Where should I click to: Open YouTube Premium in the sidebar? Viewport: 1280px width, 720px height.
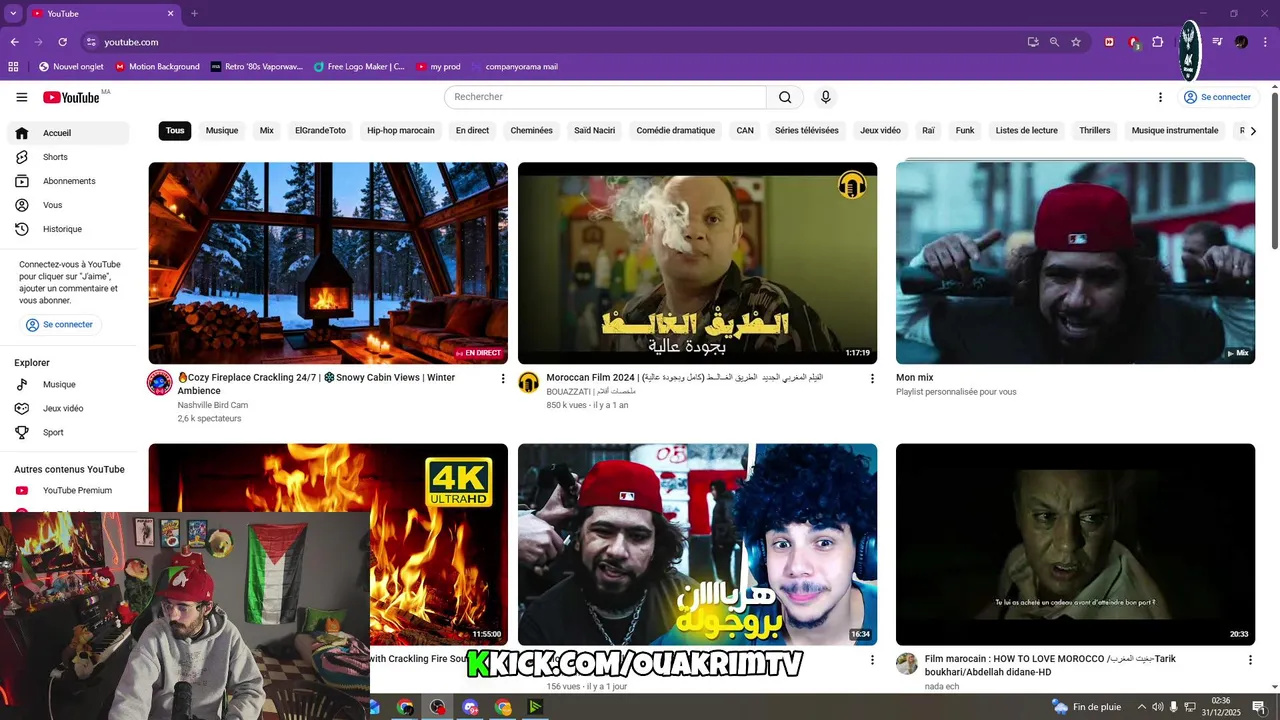[x=68, y=490]
